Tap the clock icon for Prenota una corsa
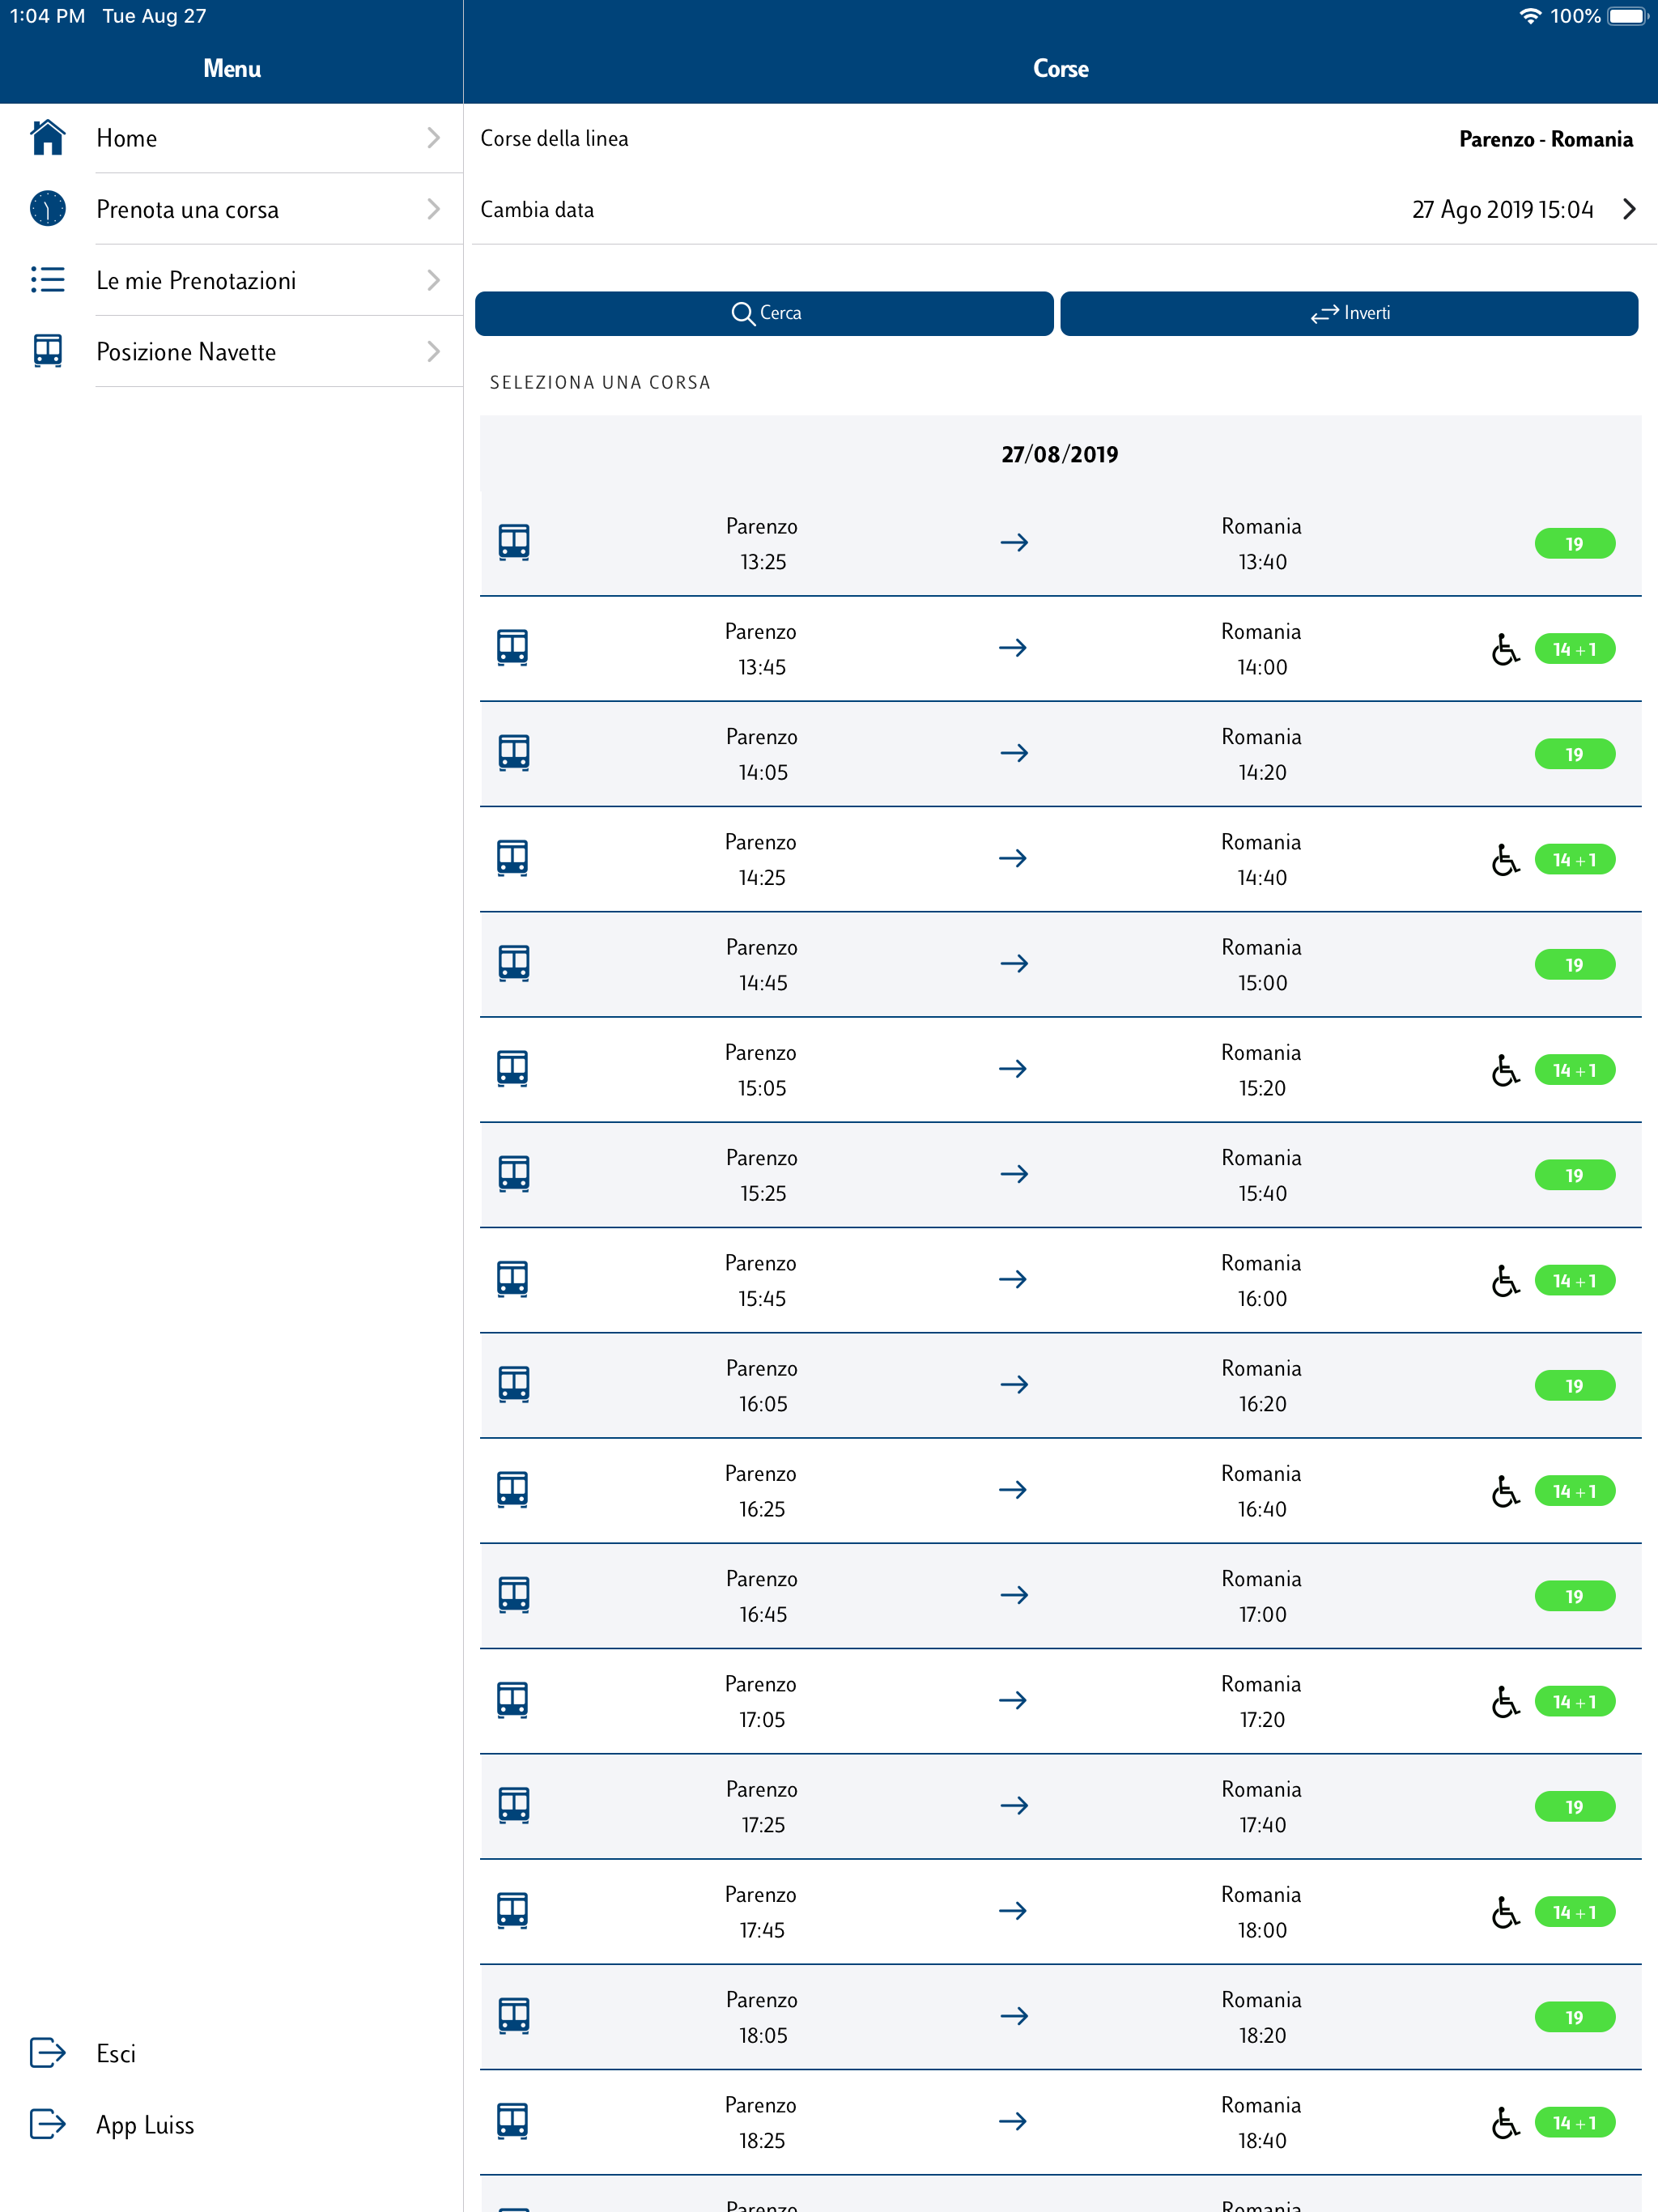The height and width of the screenshot is (2212, 1658). (x=47, y=209)
